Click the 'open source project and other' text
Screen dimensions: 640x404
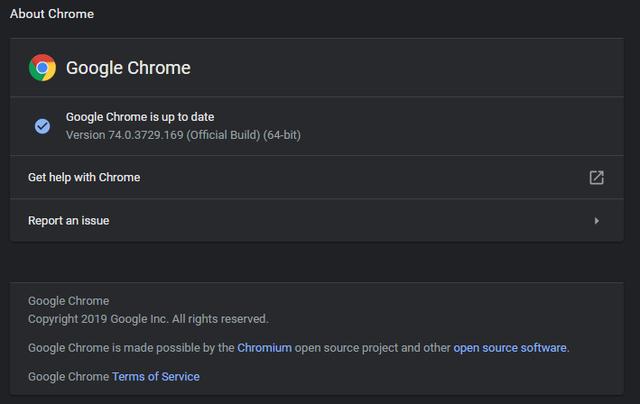point(373,348)
